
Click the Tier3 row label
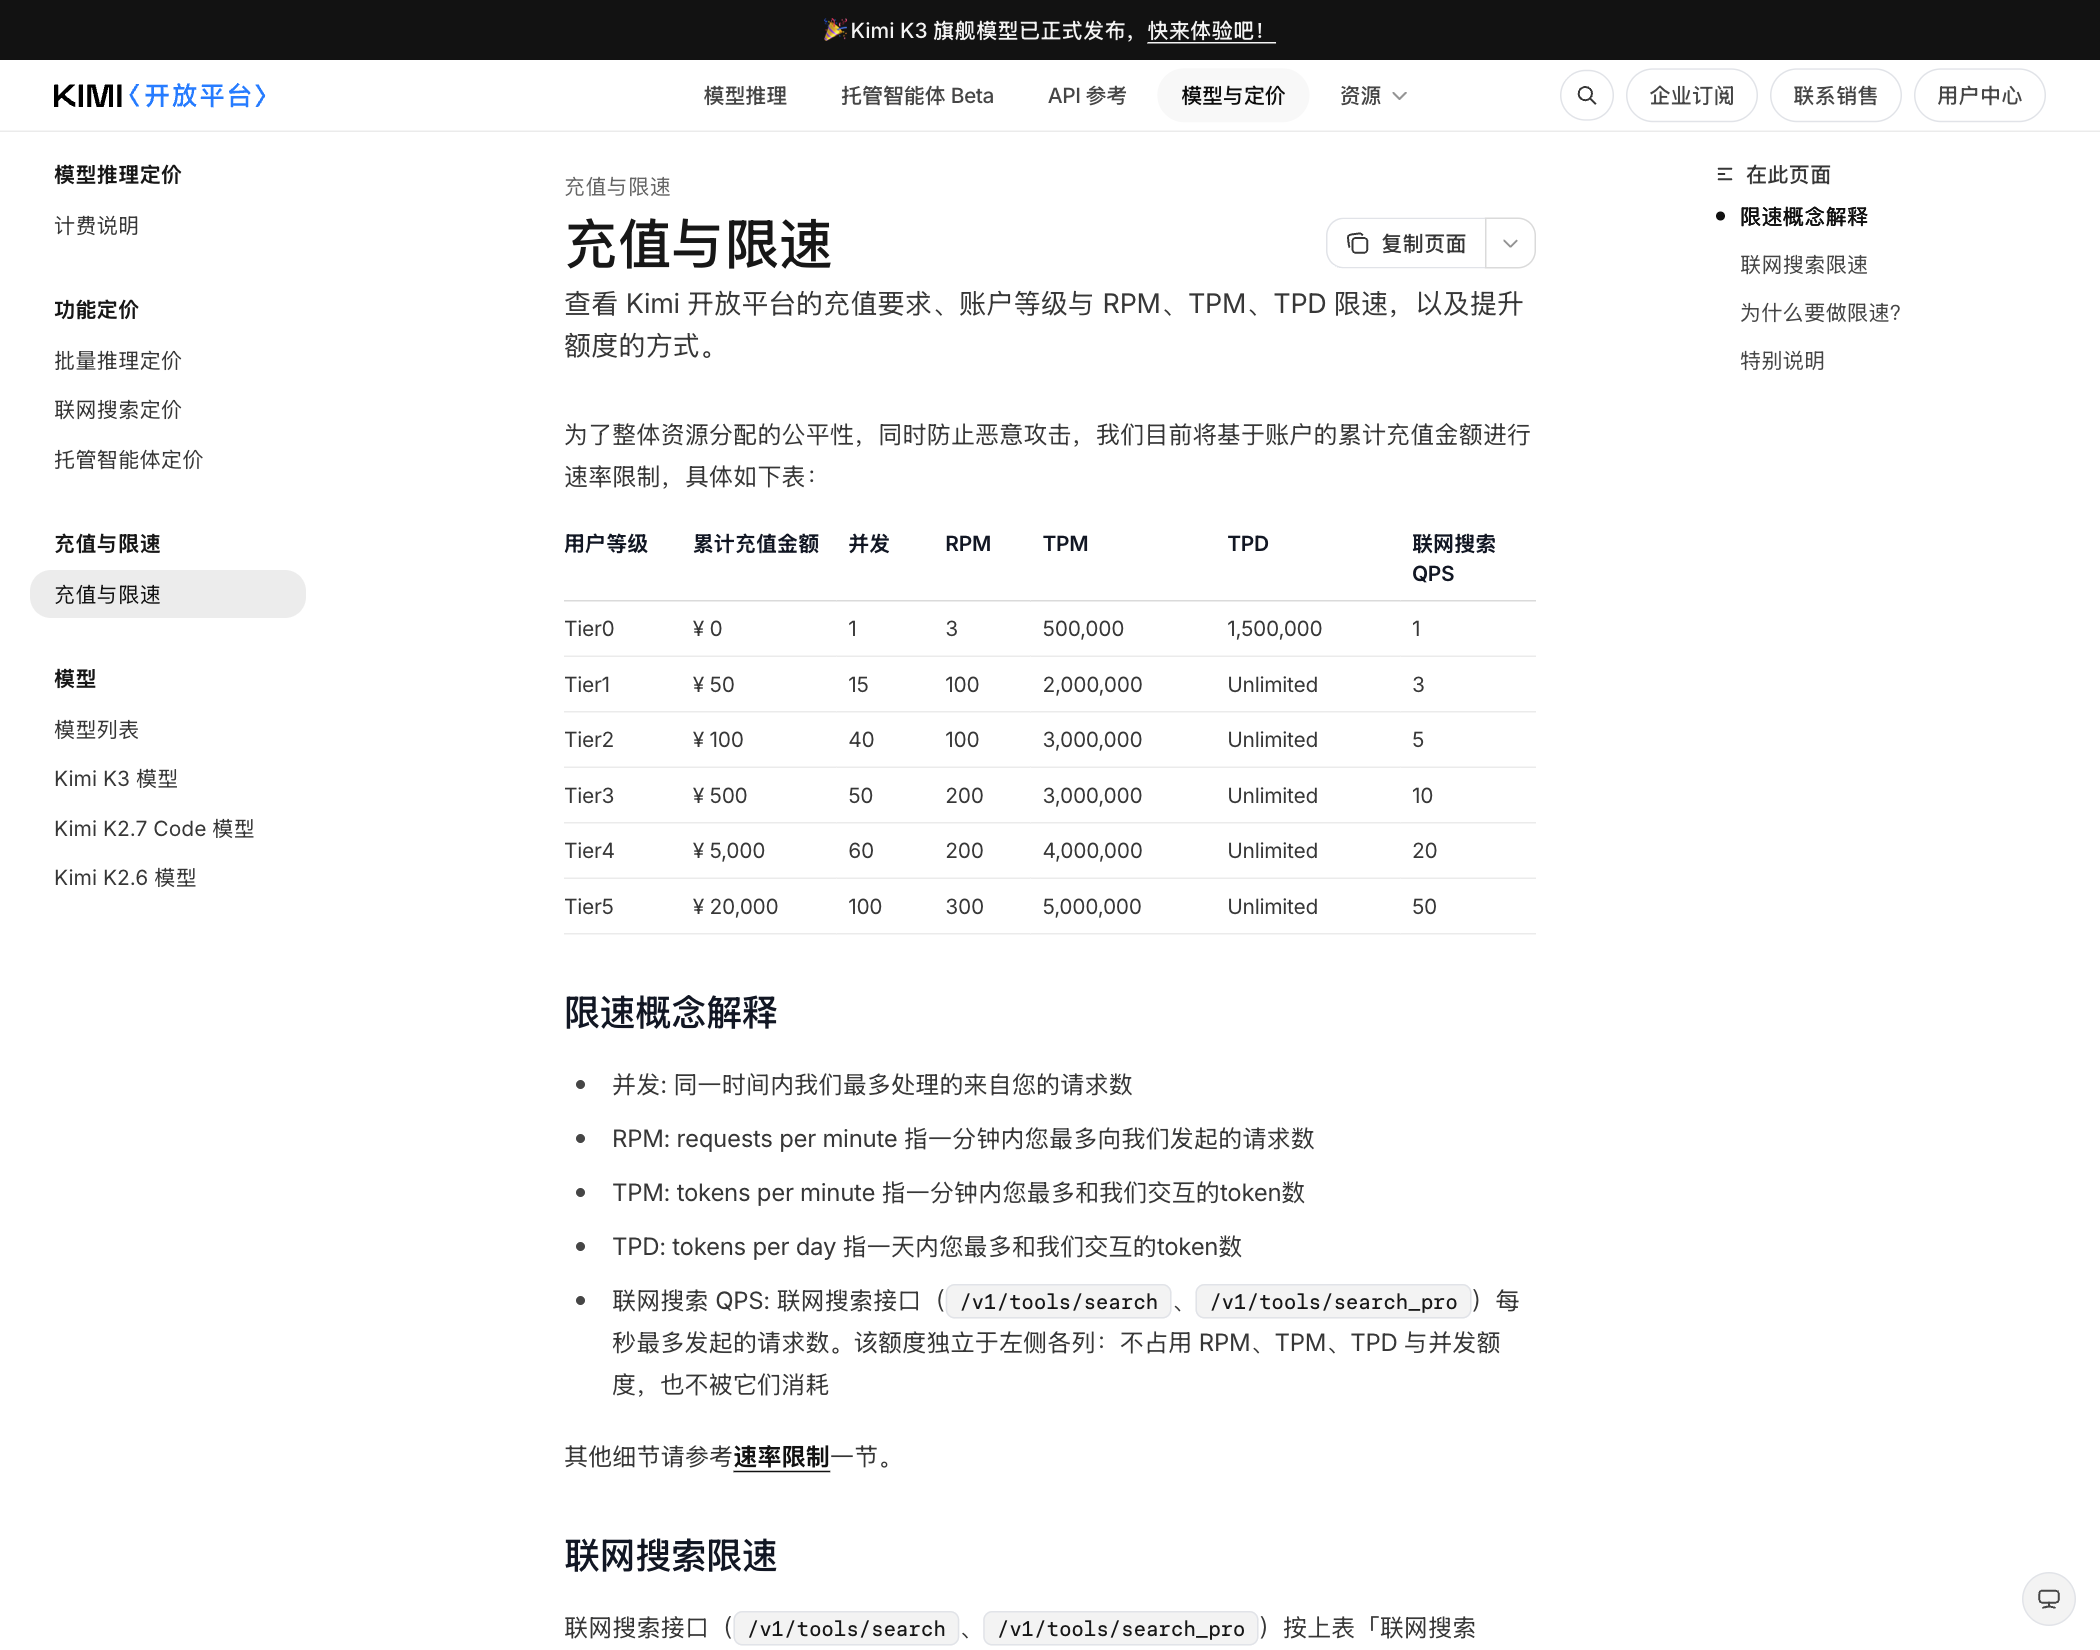[589, 795]
